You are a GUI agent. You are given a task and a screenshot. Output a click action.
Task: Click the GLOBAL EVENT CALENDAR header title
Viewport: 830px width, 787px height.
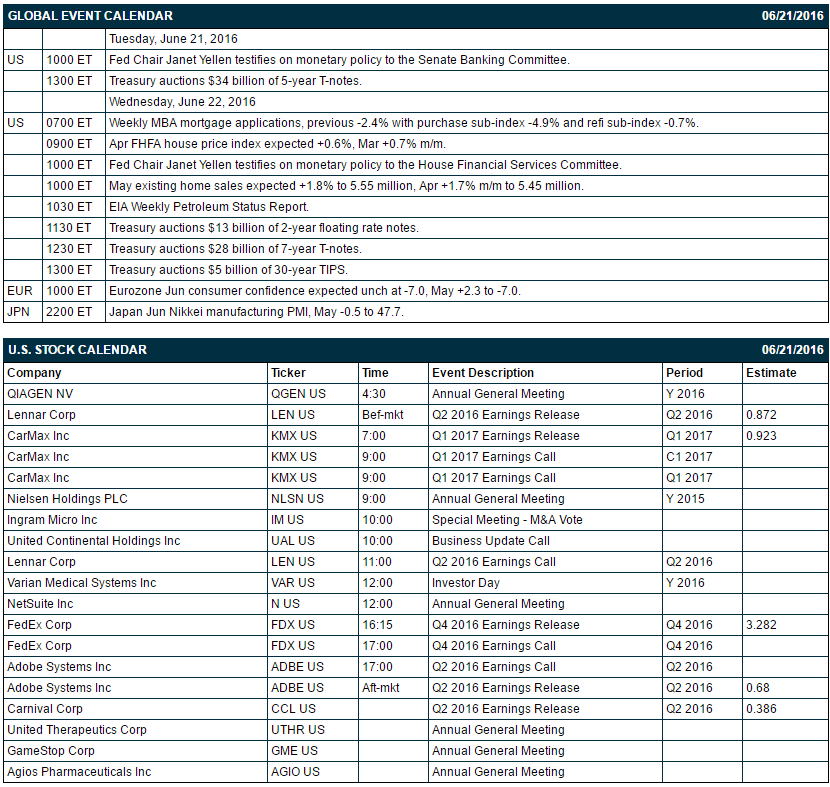coord(90,16)
